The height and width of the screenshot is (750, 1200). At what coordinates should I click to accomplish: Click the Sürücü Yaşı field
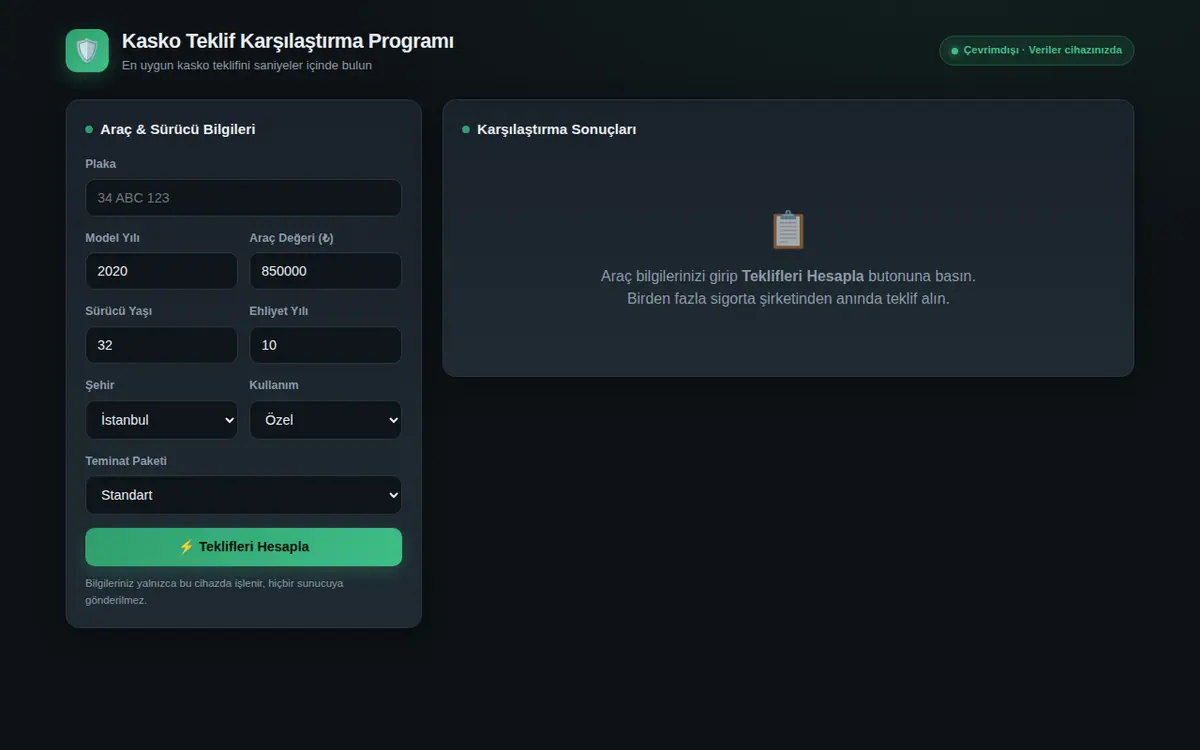(x=162, y=345)
